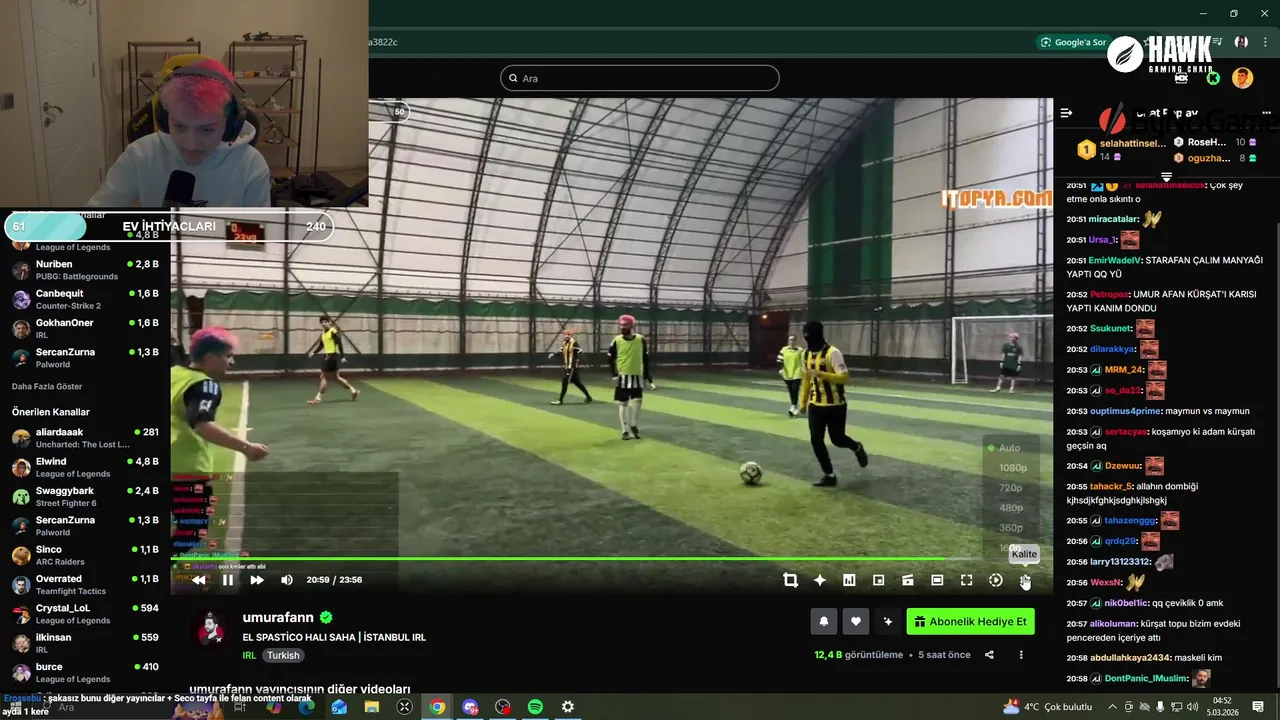Select Auto quality option
Screen dimensions: 1280x720
[x=1009, y=448]
